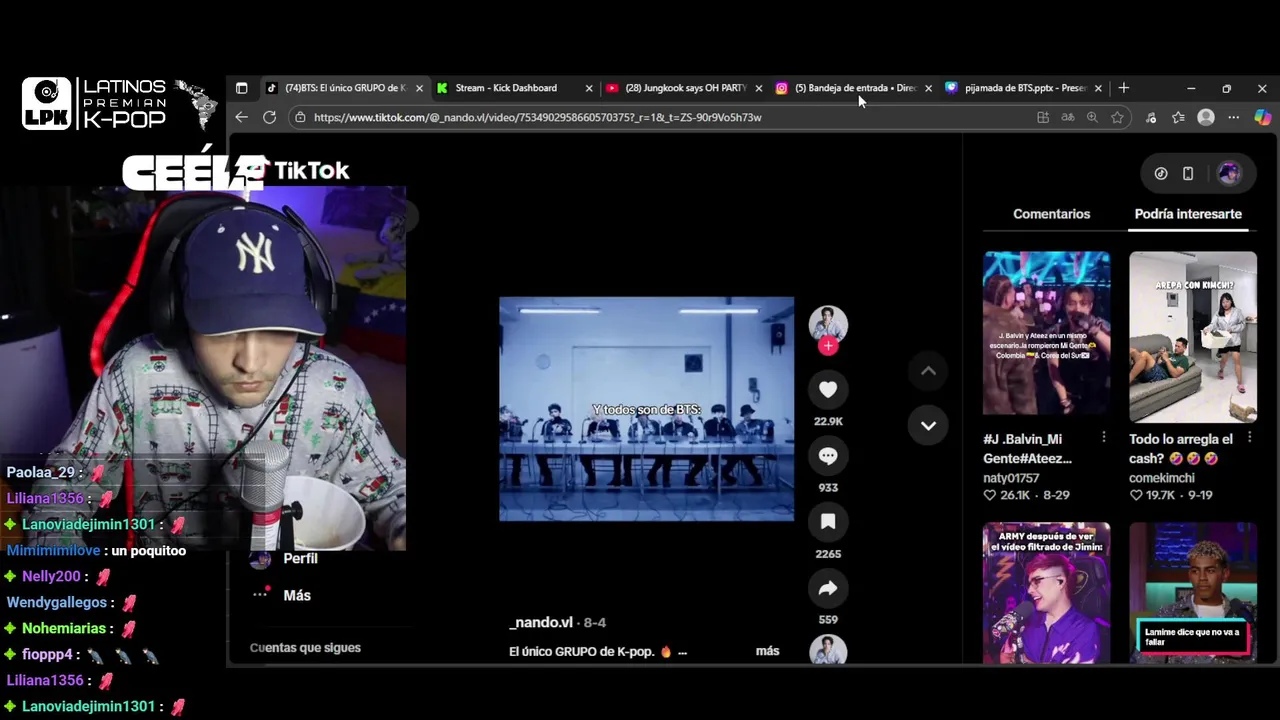Switch to Jungkook says OH PARTY tab
The image size is (1280, 720).
tap(686, 88)
